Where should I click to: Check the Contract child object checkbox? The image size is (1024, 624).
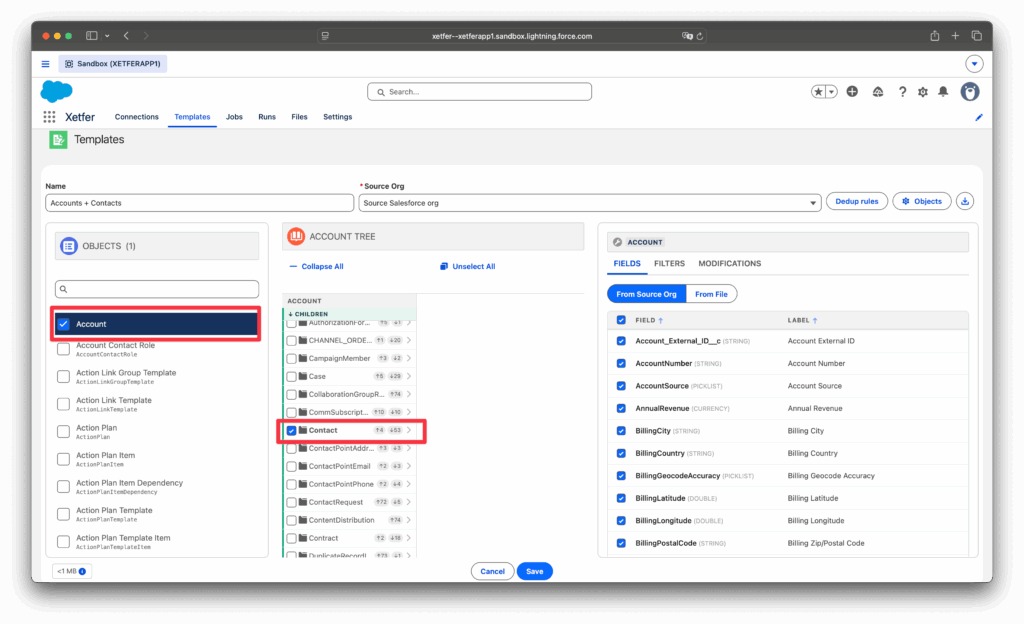click(291, 538)
